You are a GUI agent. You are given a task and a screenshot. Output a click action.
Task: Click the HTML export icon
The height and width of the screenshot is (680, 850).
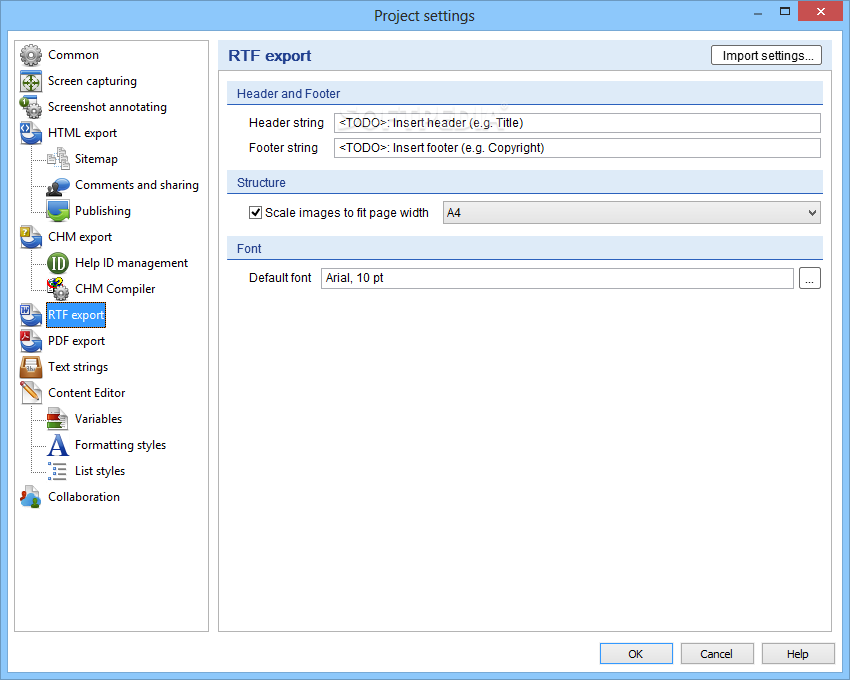pos(31,133)
